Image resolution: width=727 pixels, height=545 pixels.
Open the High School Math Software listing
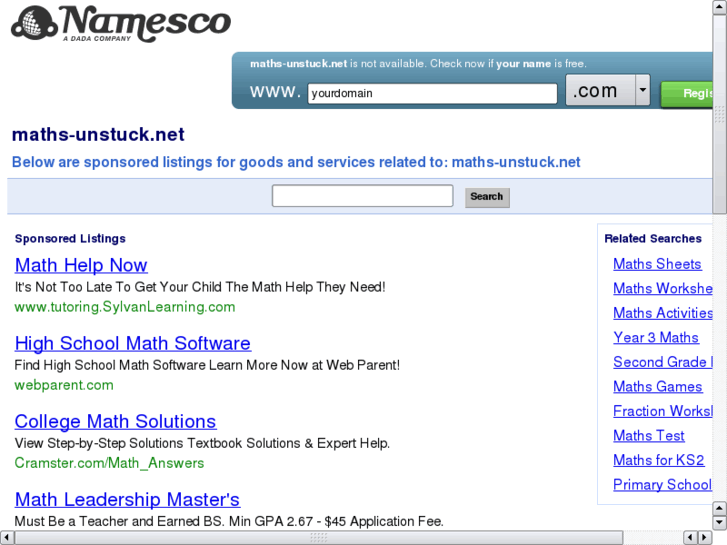pos(133,343)
